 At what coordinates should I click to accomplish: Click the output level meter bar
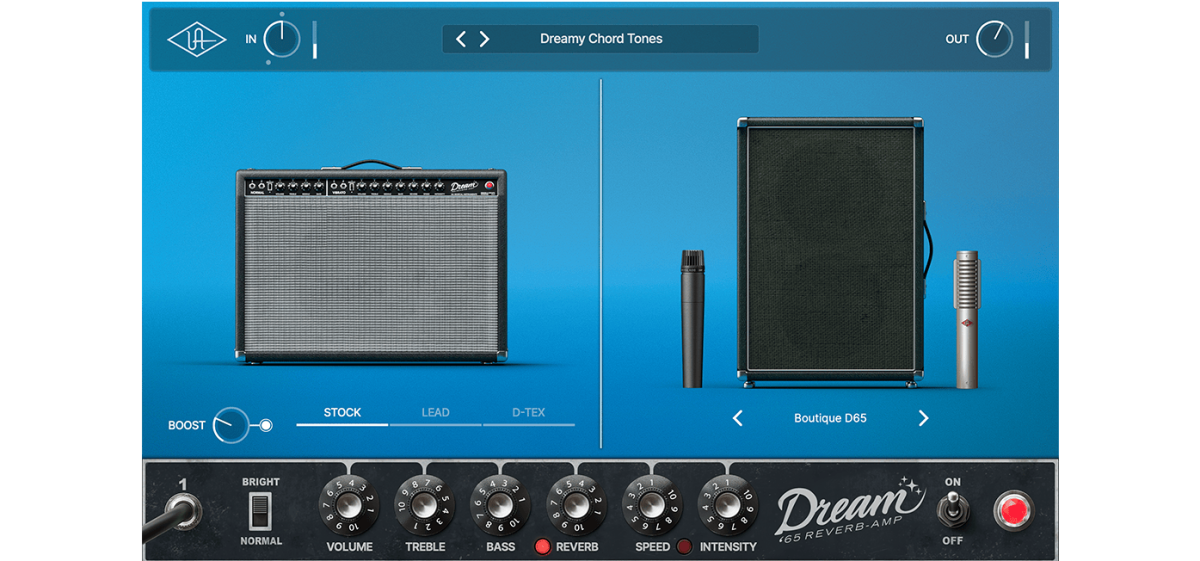1027,39
